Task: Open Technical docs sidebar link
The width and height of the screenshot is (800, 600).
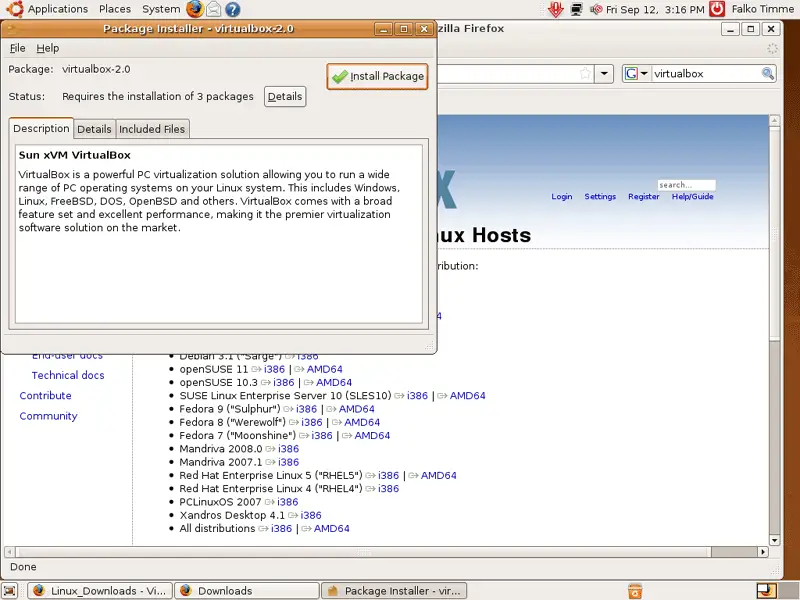Action: pyautogui.click(x=68, y=376)
